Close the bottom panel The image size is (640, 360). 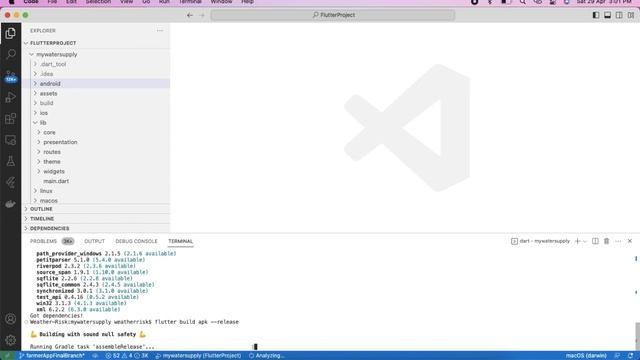tap(630, 241)
